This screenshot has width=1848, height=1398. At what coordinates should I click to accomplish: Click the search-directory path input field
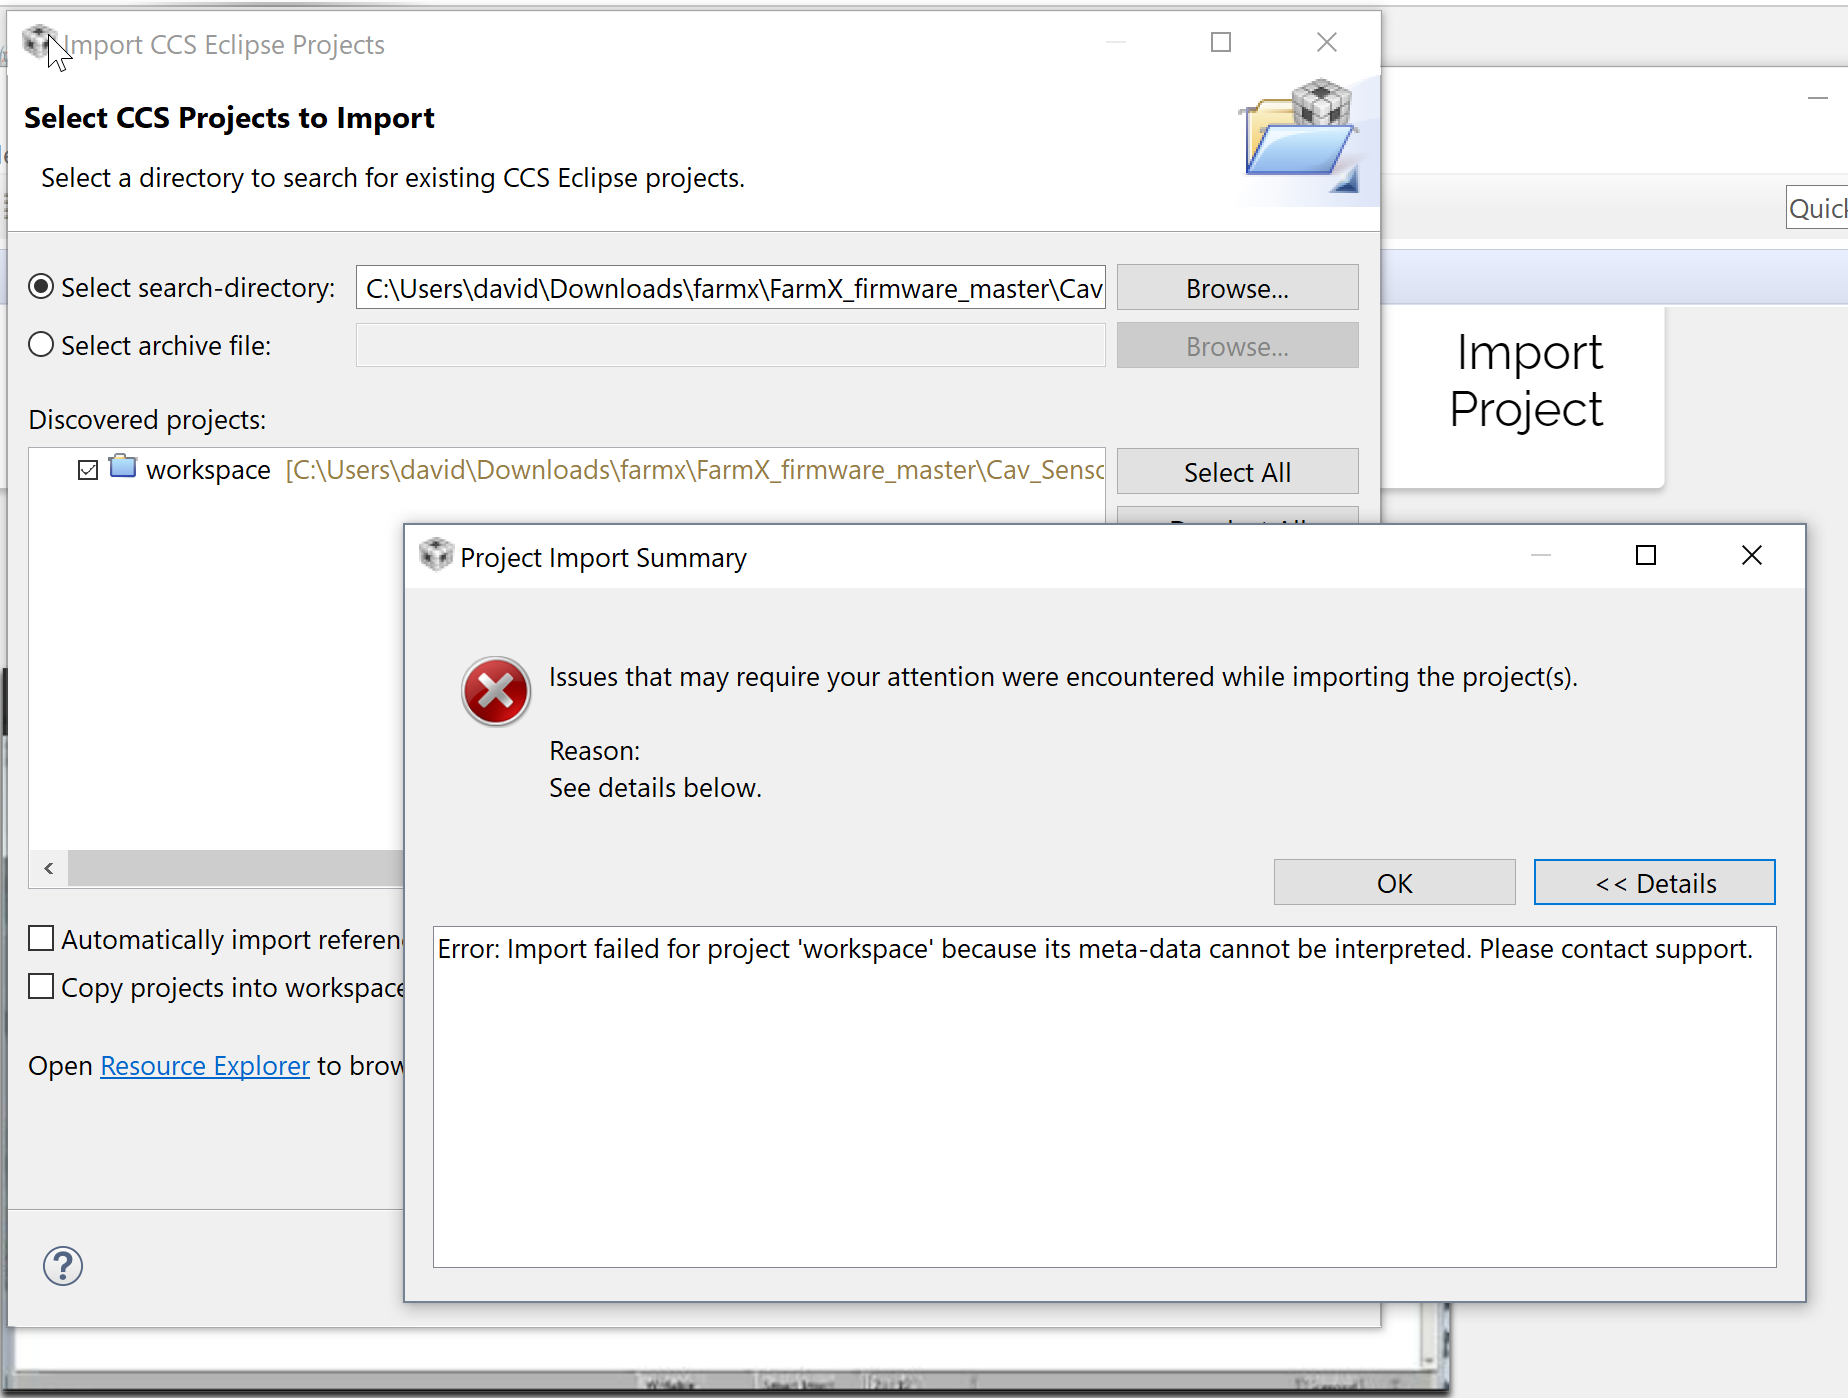pos(730,288)
